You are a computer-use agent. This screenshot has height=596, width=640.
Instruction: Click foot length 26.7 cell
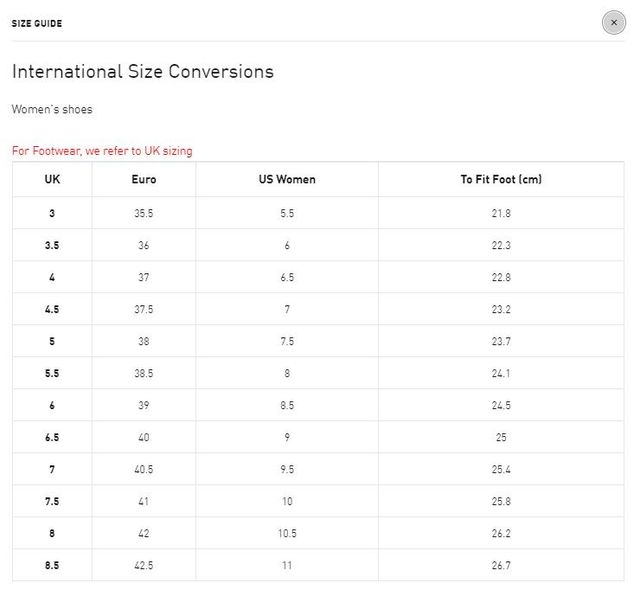point(501,565)
